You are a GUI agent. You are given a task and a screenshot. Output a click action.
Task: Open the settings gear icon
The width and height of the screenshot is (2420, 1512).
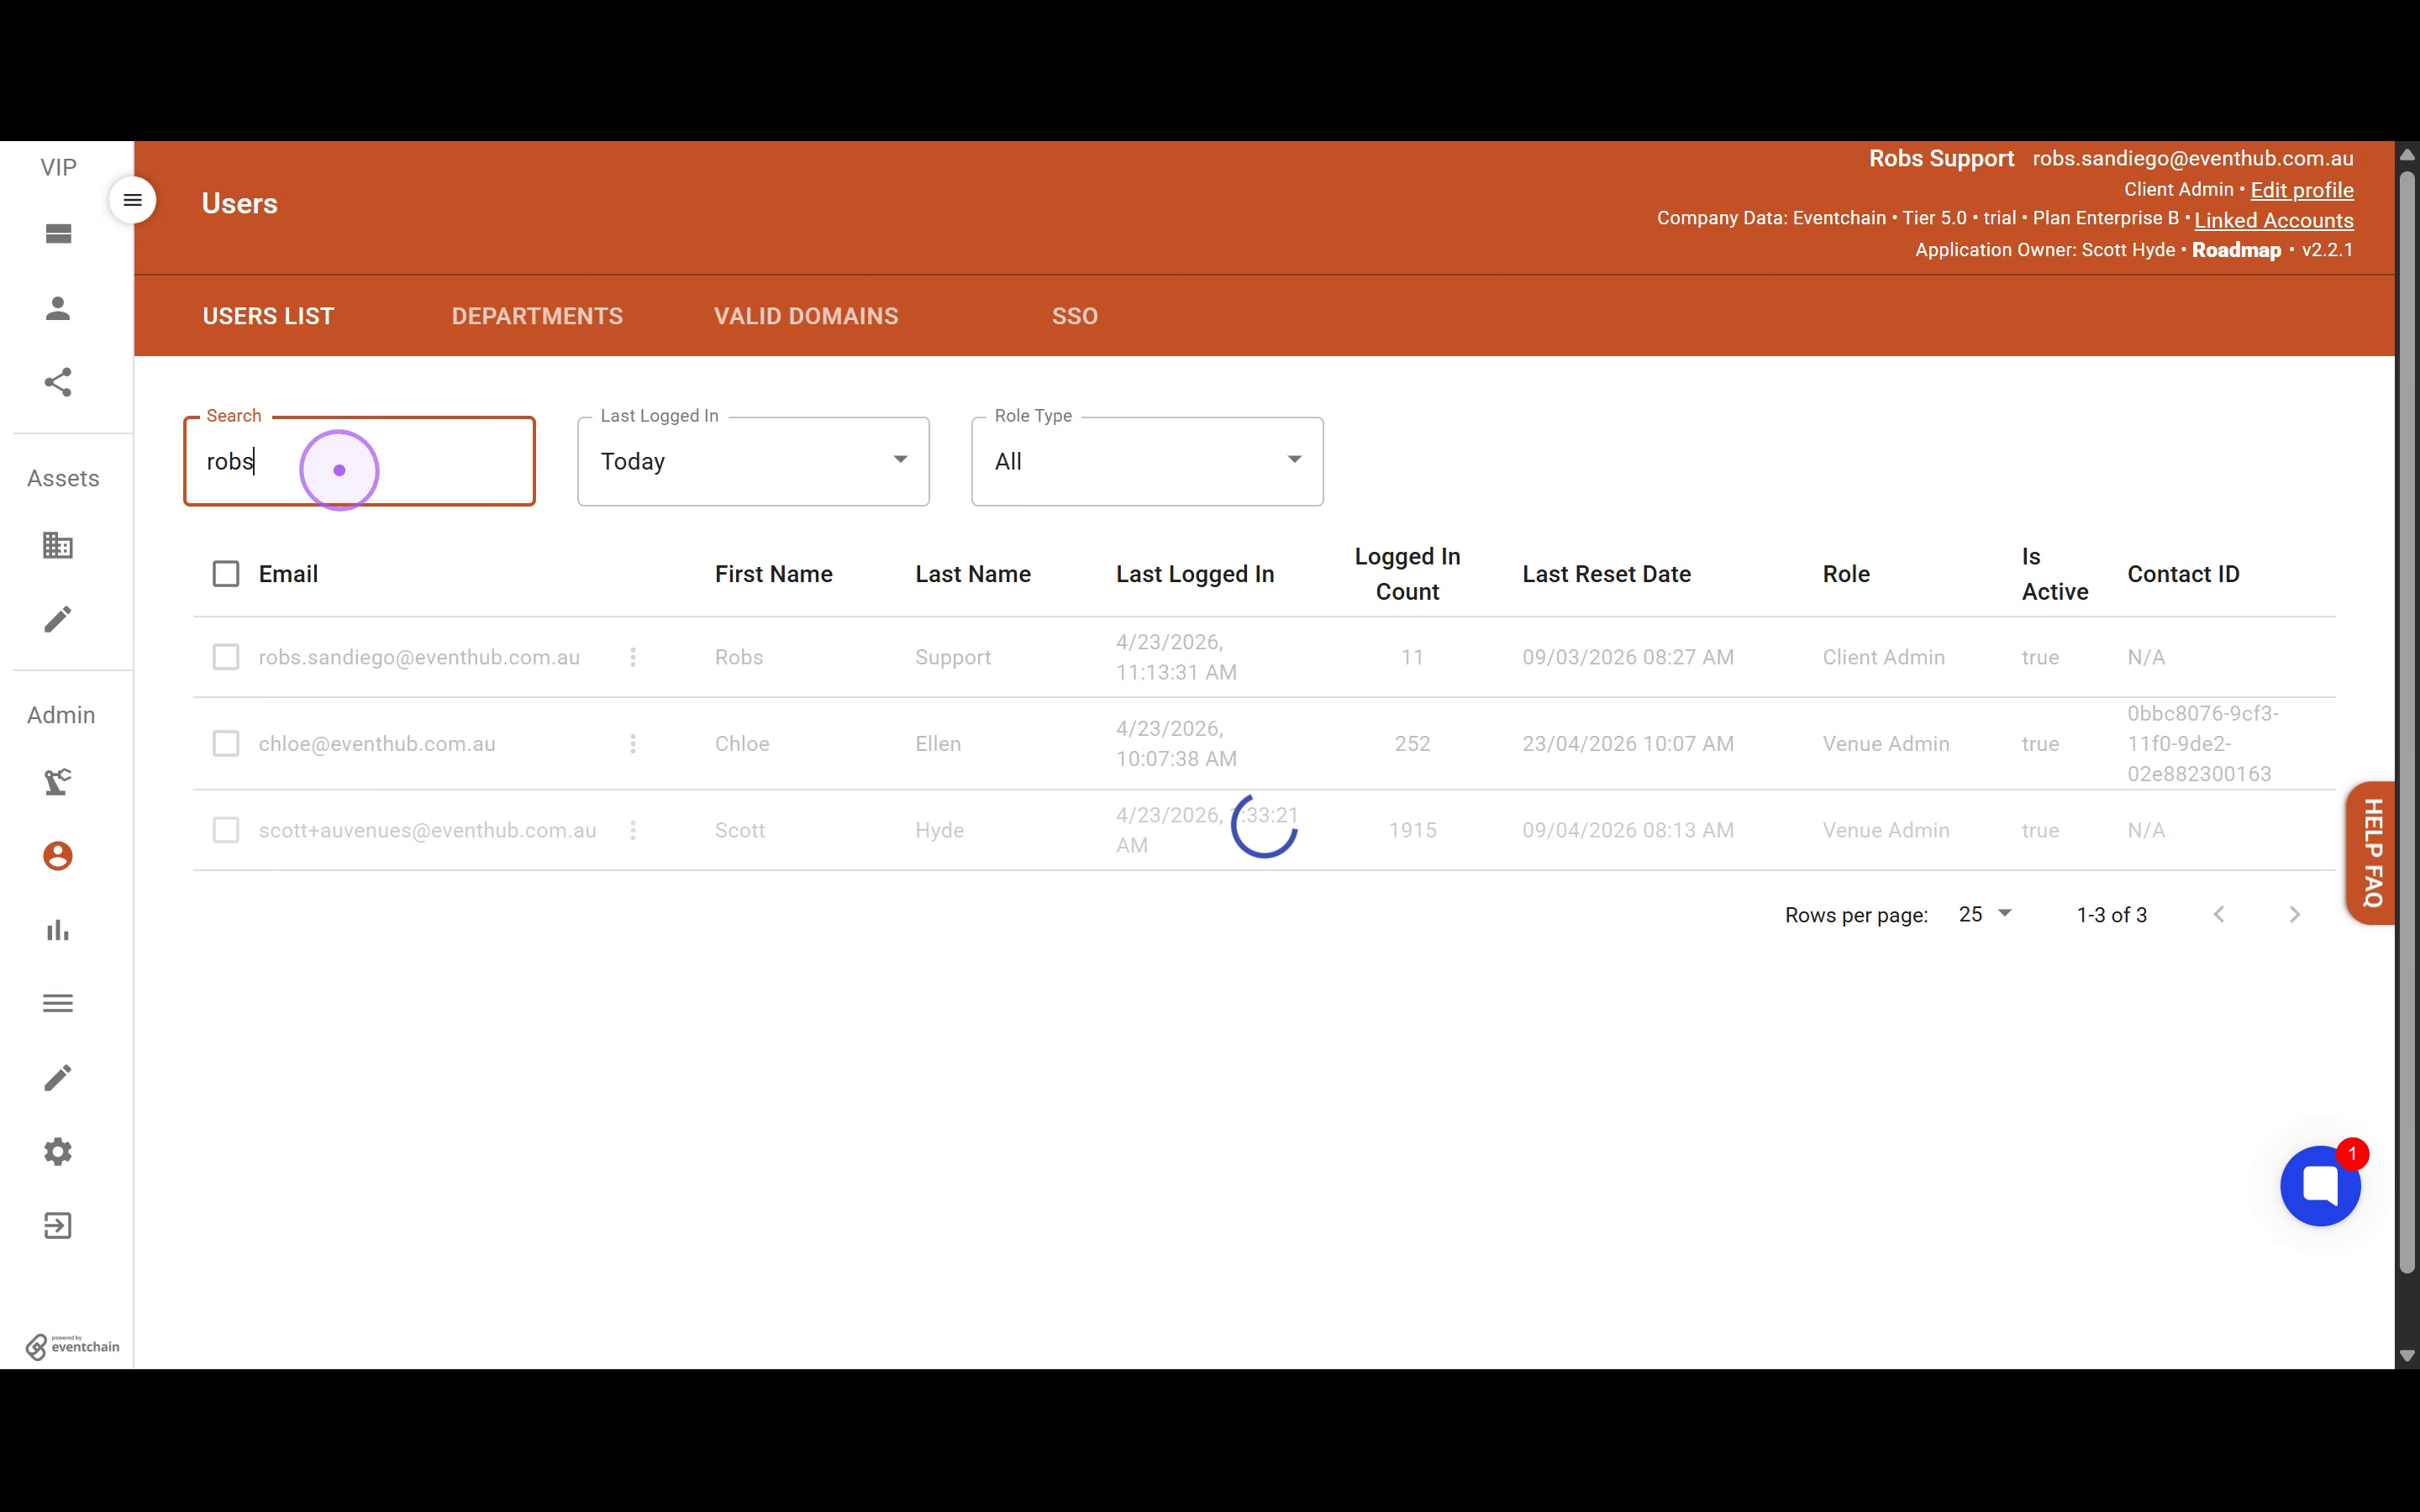(x=58, y=1151)
